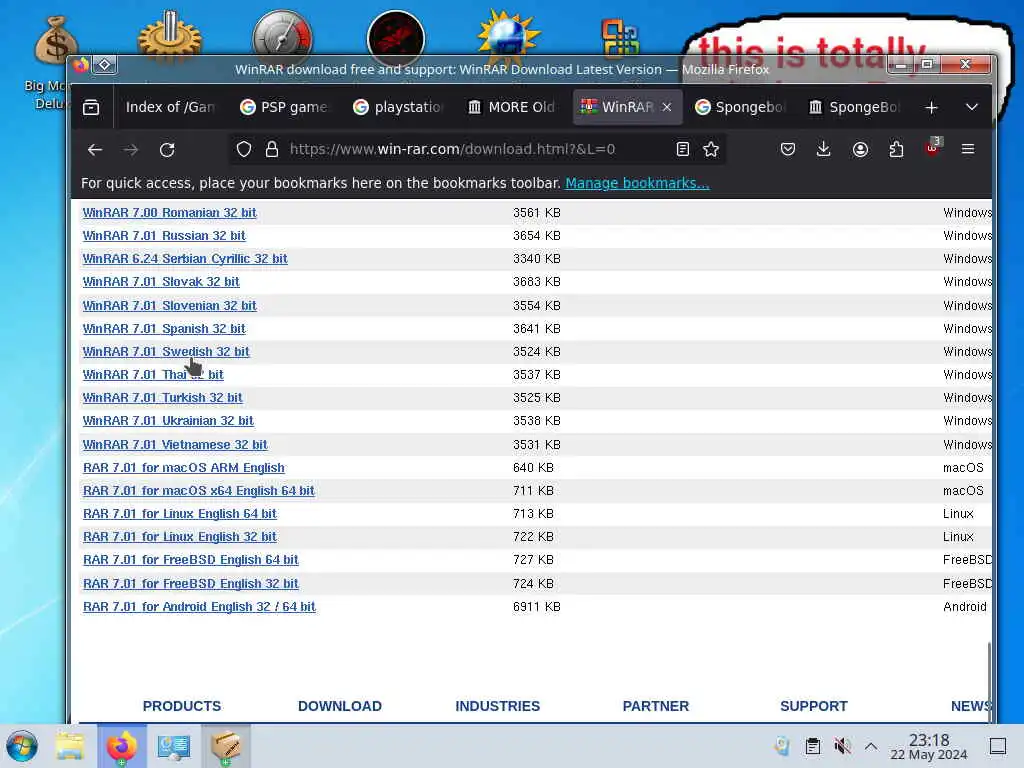Open the computer monitor taskbar icon
This screenshot has width=1024, height=768.
[174, 746]
